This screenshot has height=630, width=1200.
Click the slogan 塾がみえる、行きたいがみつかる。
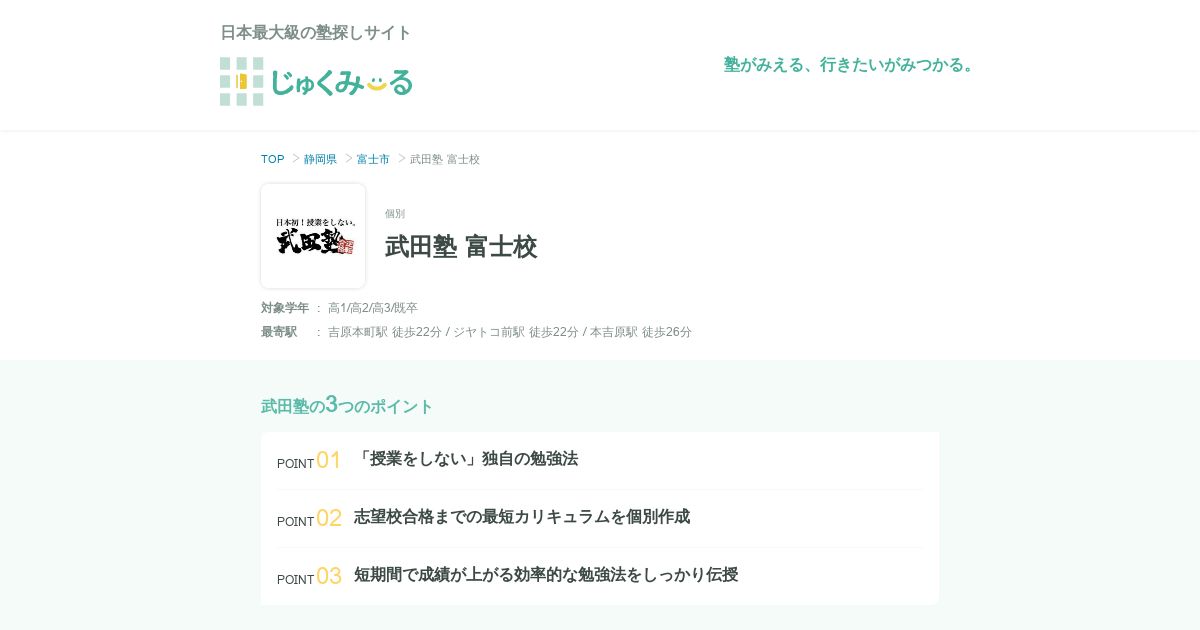pos(850,64)
